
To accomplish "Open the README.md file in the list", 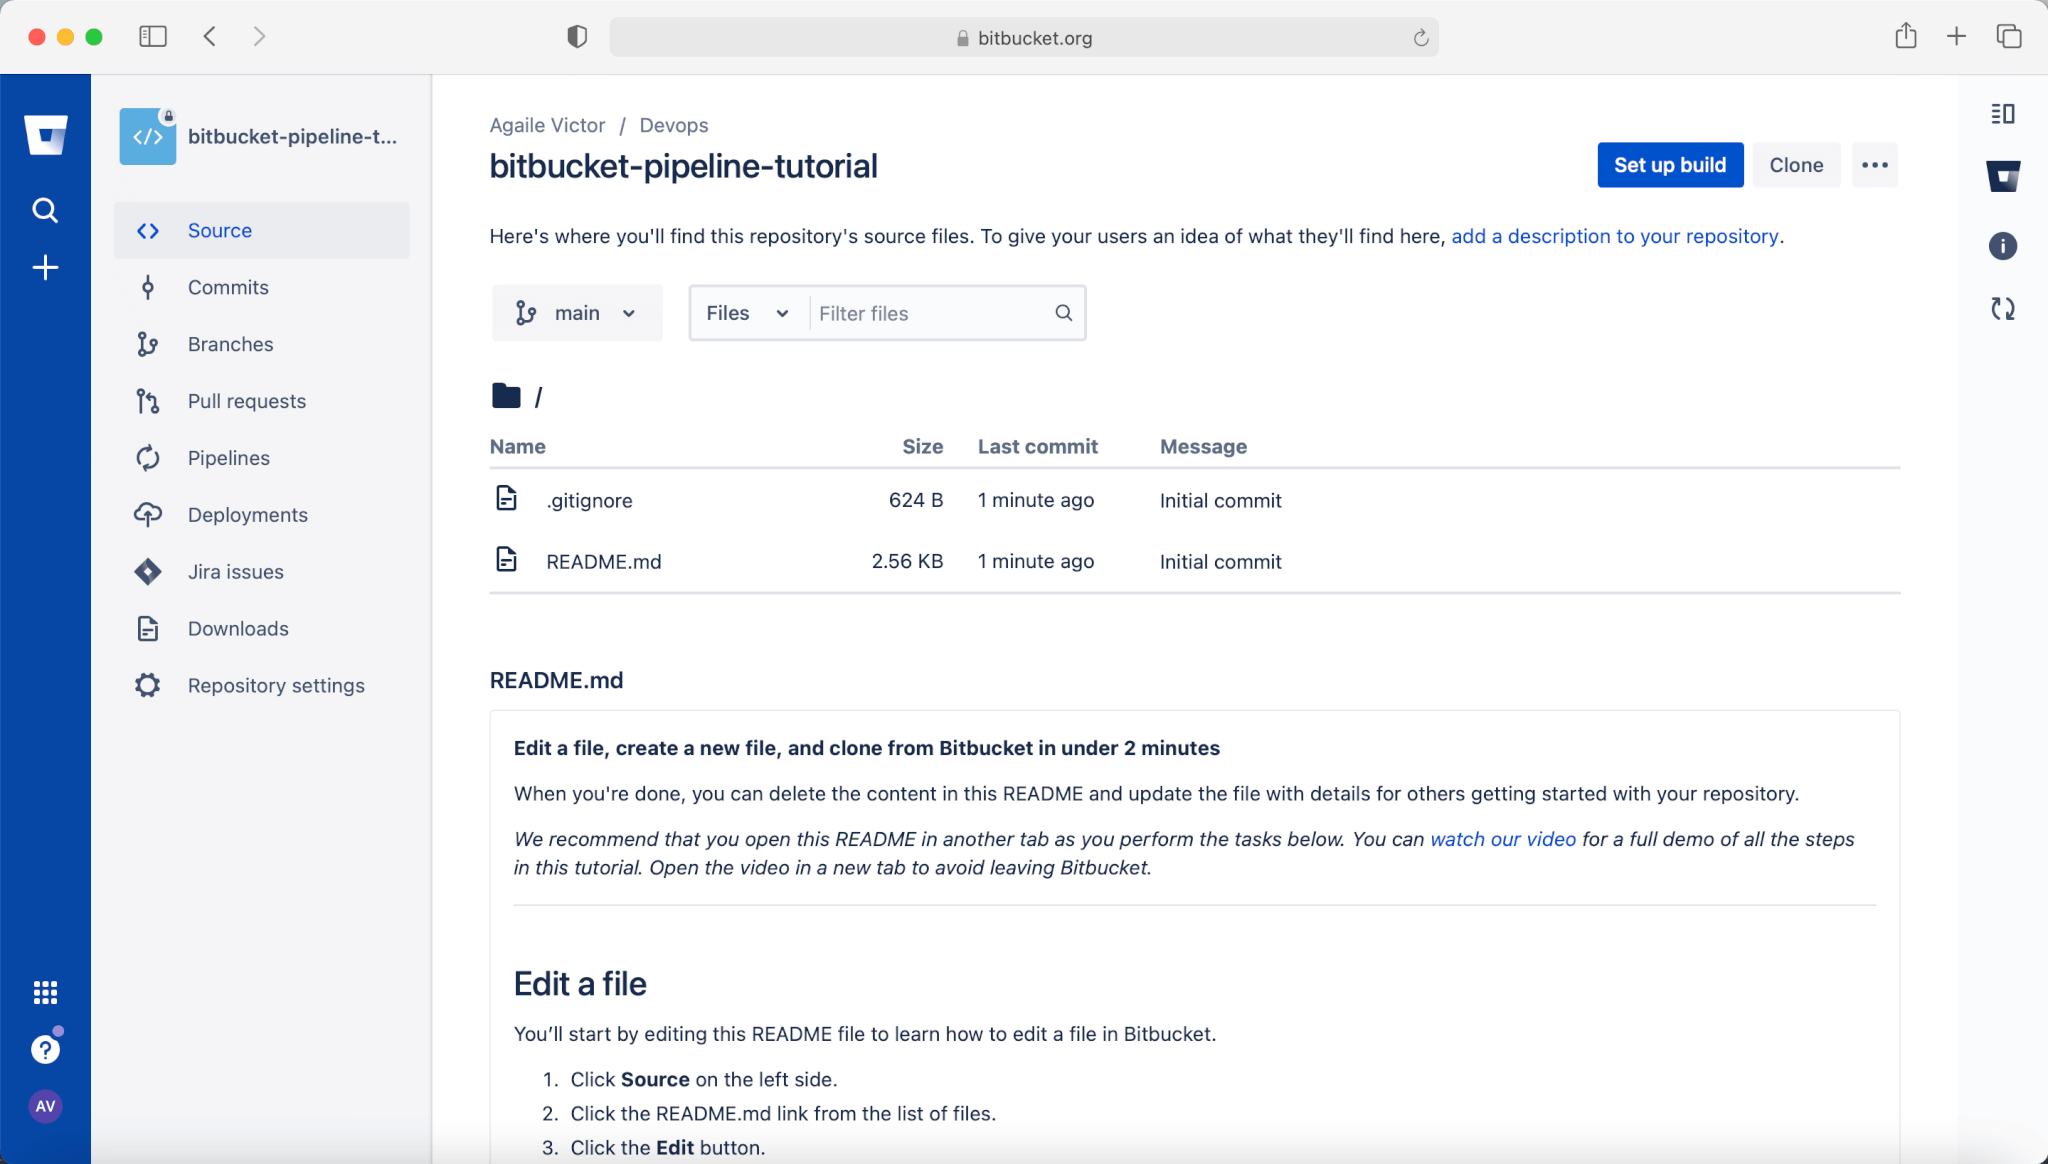I will (x=603, y=562).
